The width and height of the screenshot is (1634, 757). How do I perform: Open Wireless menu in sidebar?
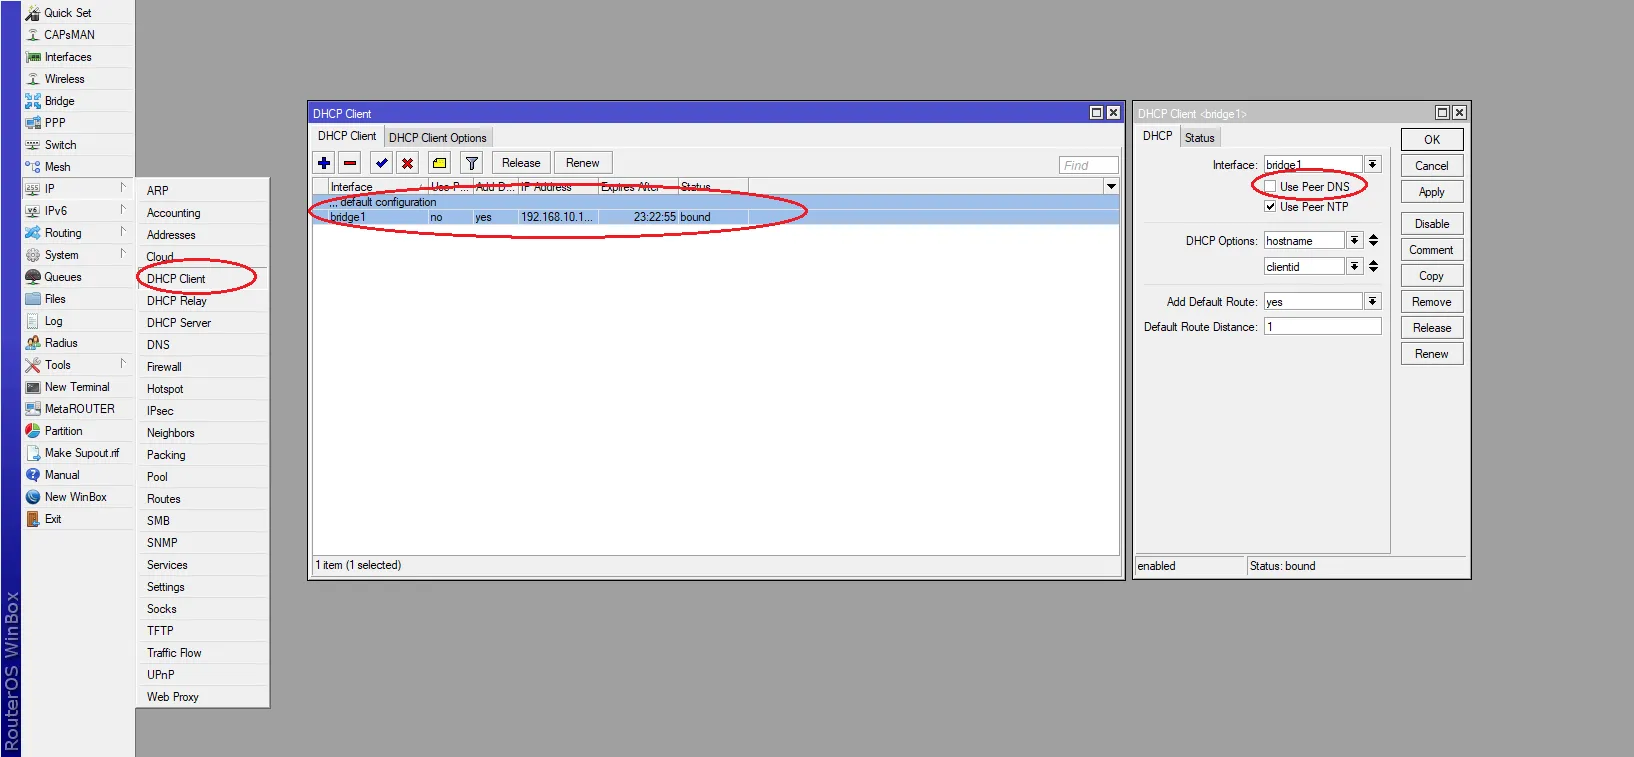point(64,79)
